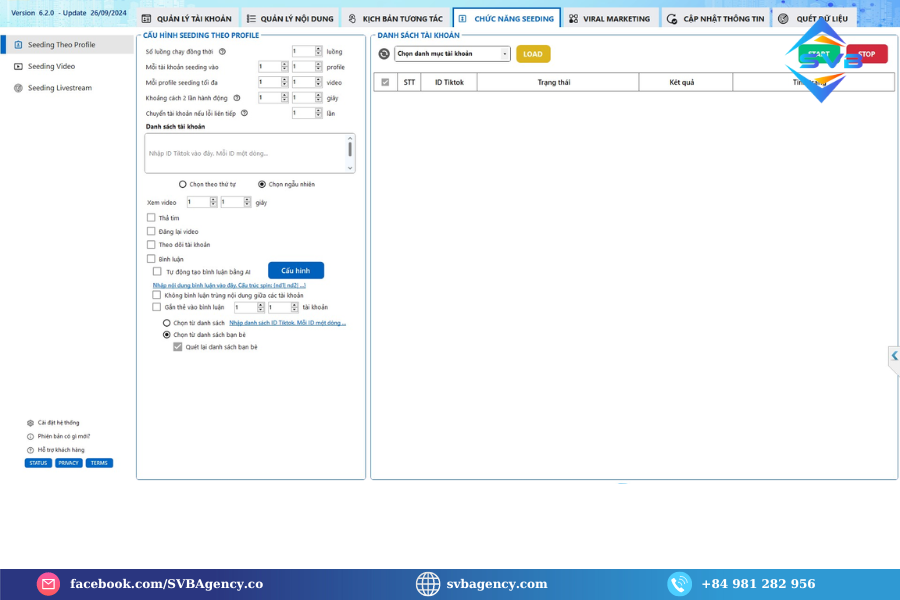The width and height of the screenshot is (900, 600).
Task: Switch to the 'Quản lý nội dung' tab
Action: click(289, 19)
